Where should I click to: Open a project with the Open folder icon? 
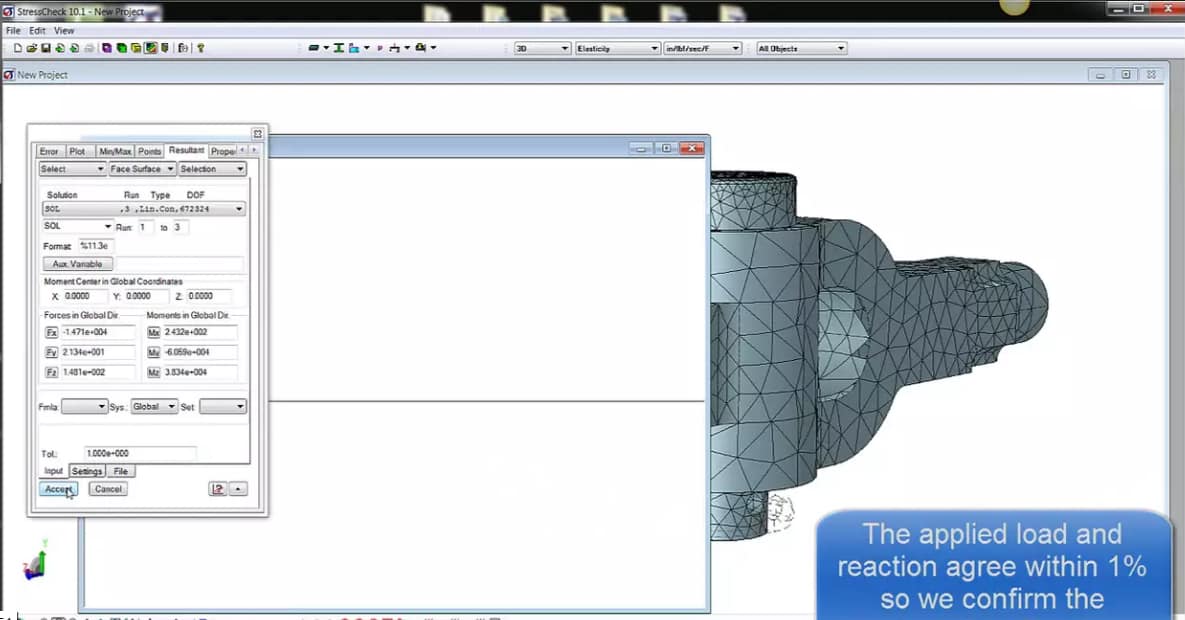pyautogui.click(x=31, y=47)
